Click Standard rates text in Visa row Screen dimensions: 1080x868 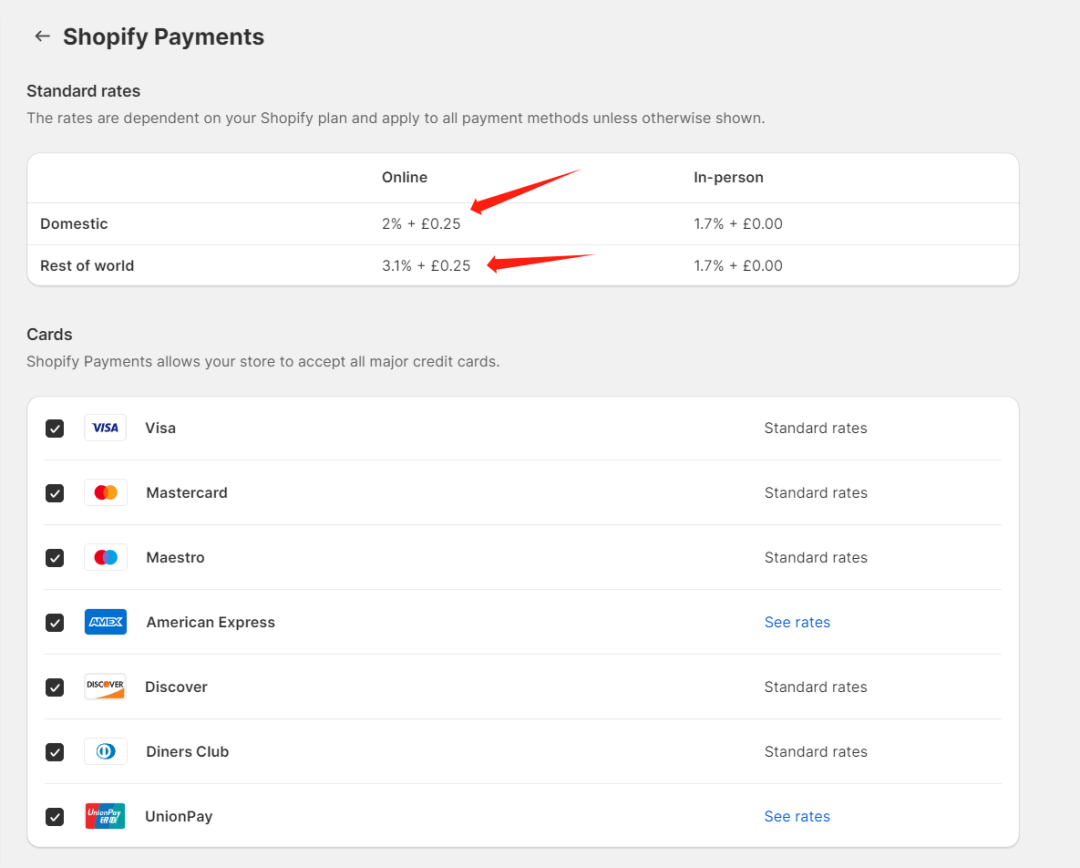point(816,428)
